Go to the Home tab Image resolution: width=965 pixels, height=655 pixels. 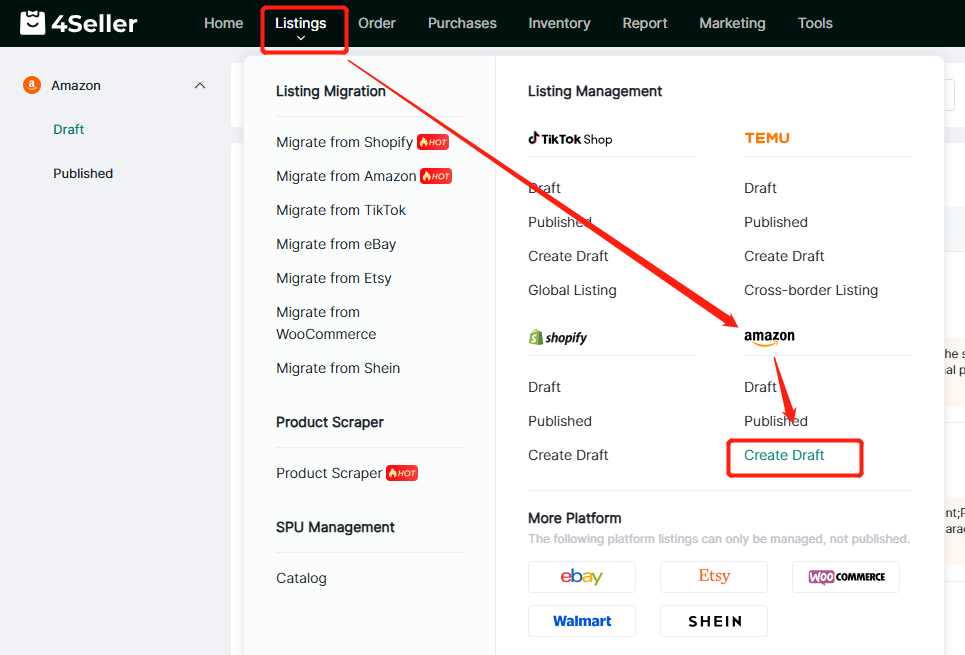click(x=223, y=23)
